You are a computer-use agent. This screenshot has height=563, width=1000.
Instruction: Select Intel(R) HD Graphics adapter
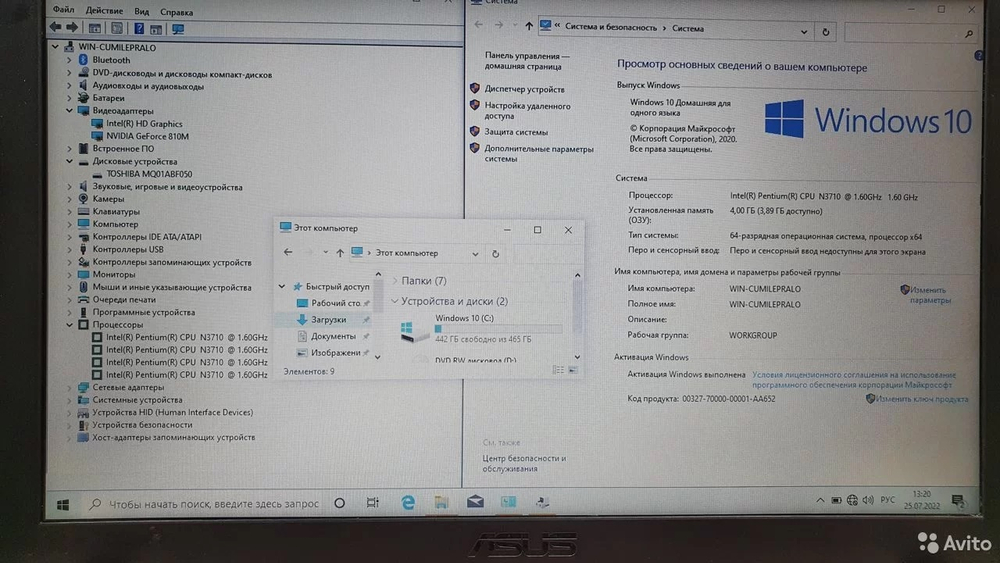click(144, 124)
